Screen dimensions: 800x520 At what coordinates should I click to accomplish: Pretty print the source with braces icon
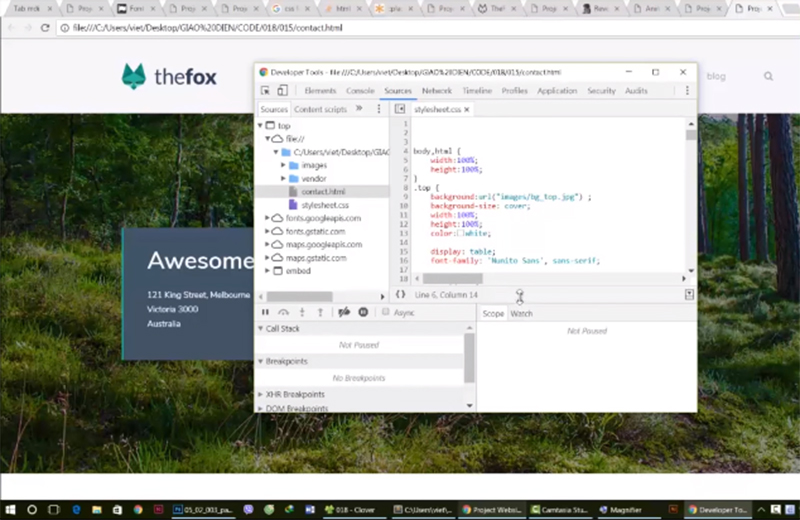coord(400,294)
